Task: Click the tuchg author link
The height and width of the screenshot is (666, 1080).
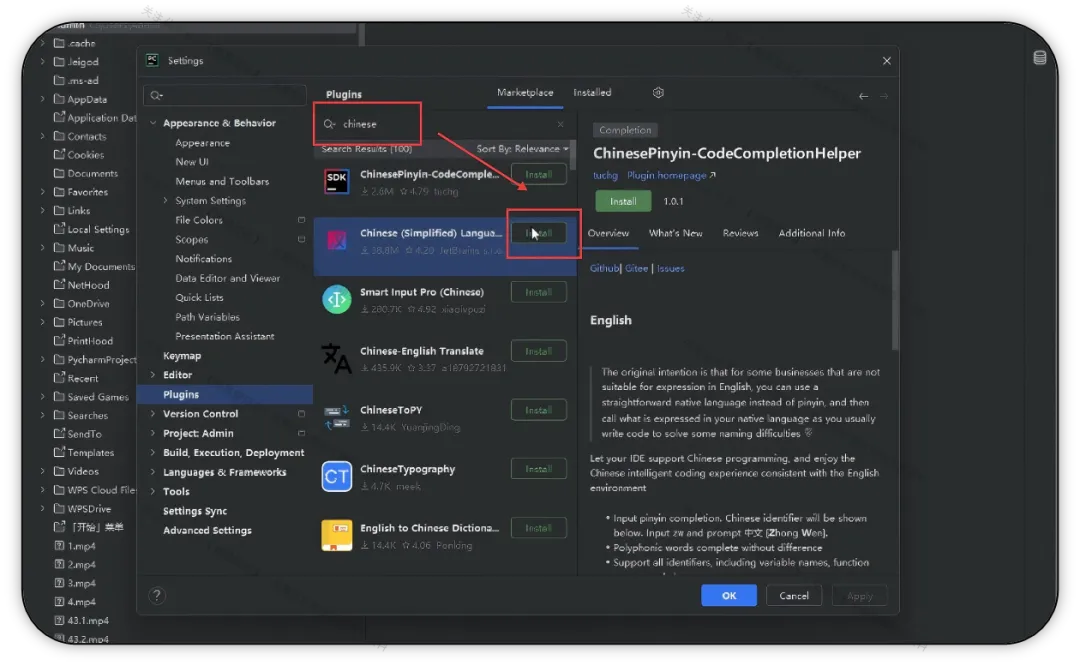Action: 605,176
